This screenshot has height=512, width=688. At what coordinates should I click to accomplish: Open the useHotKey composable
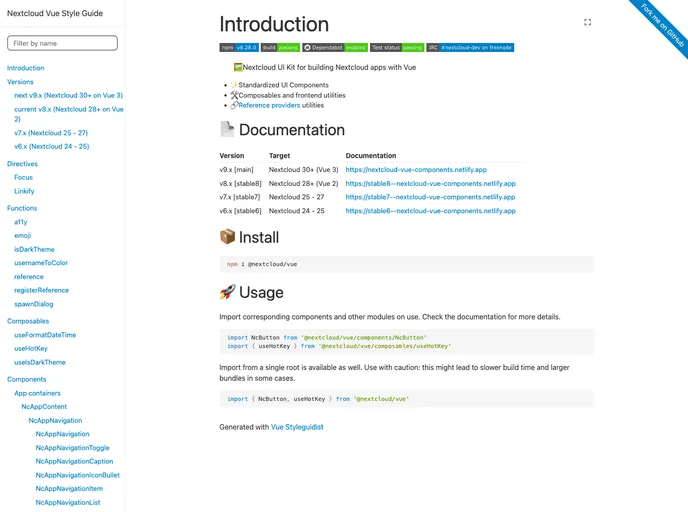click(31, 348)
